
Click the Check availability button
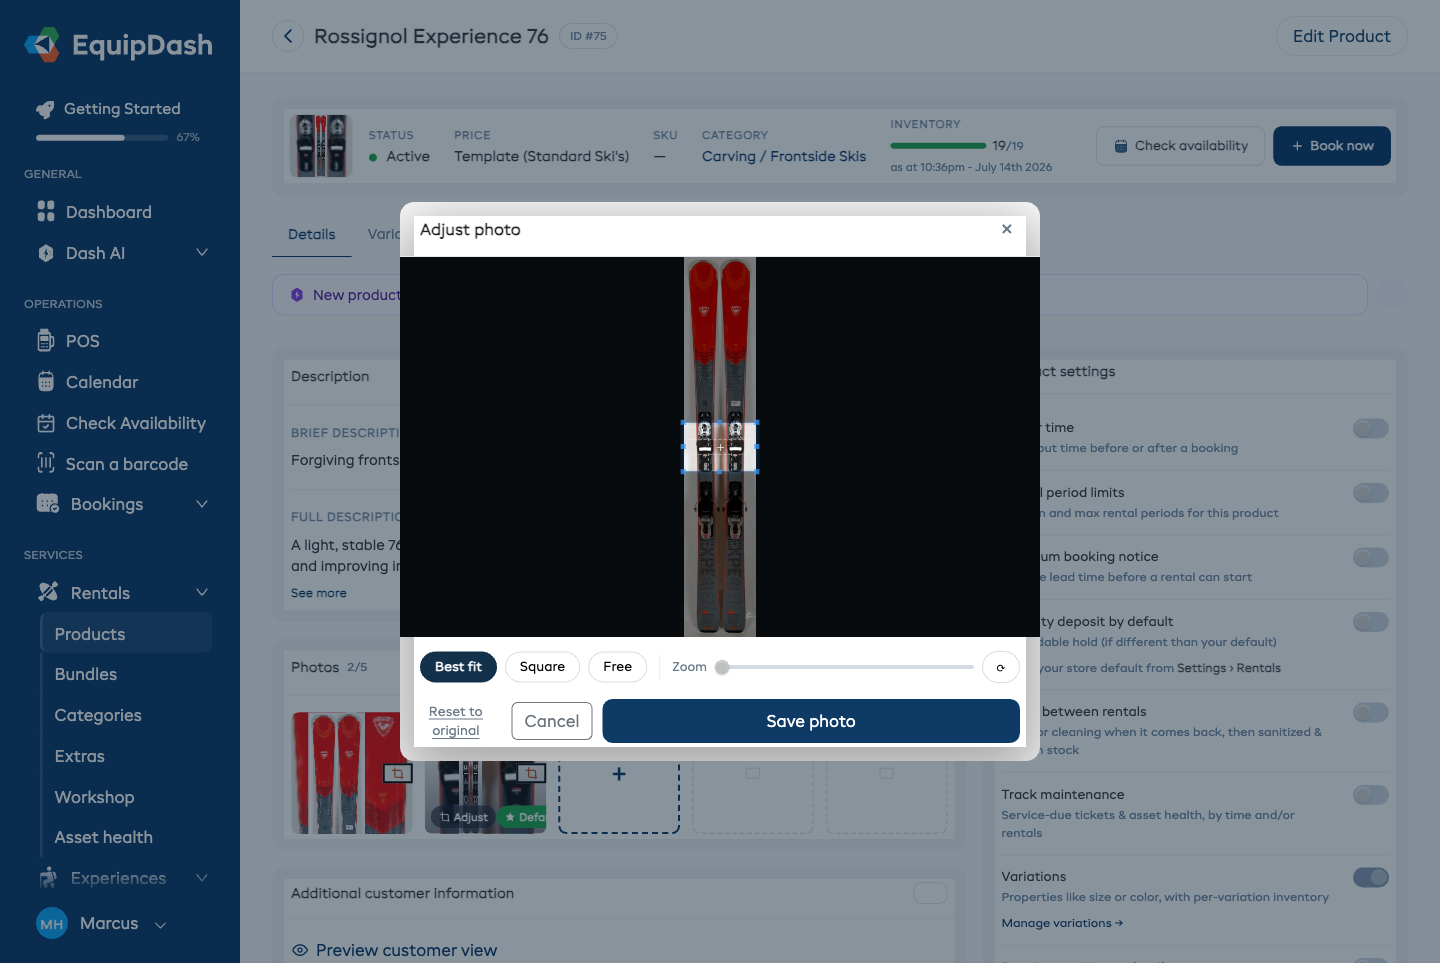coord(1180,146)
